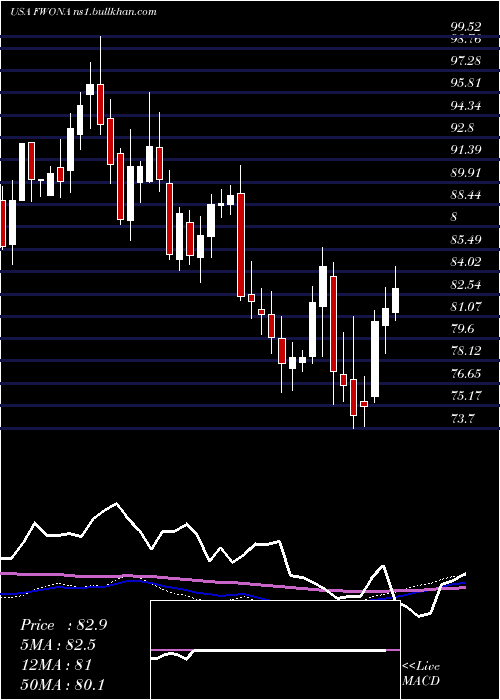
Task: Click the 82.54 price axis label
Action: point(466,284)
